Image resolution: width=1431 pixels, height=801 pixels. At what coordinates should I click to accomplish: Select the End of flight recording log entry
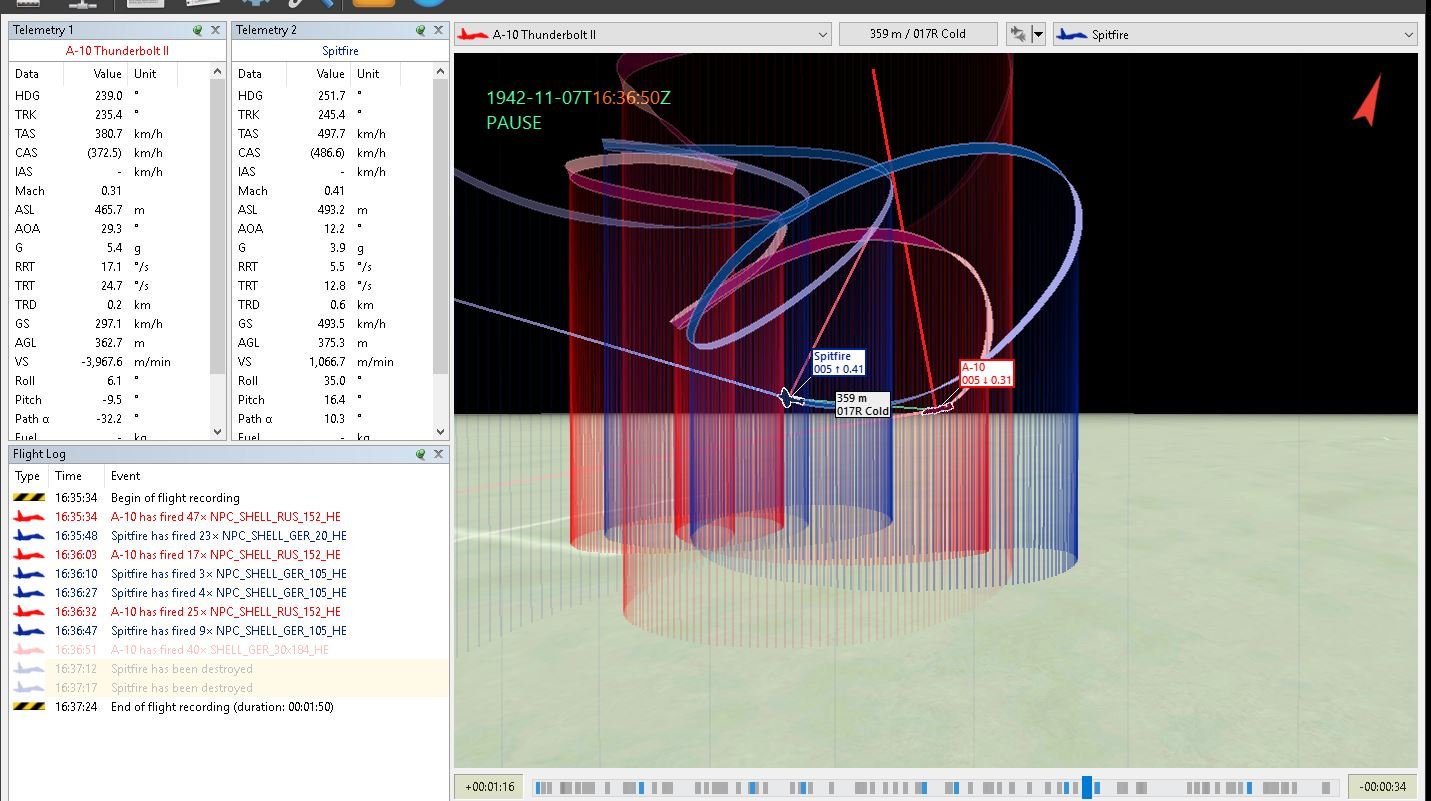click(x=228, y=707)
